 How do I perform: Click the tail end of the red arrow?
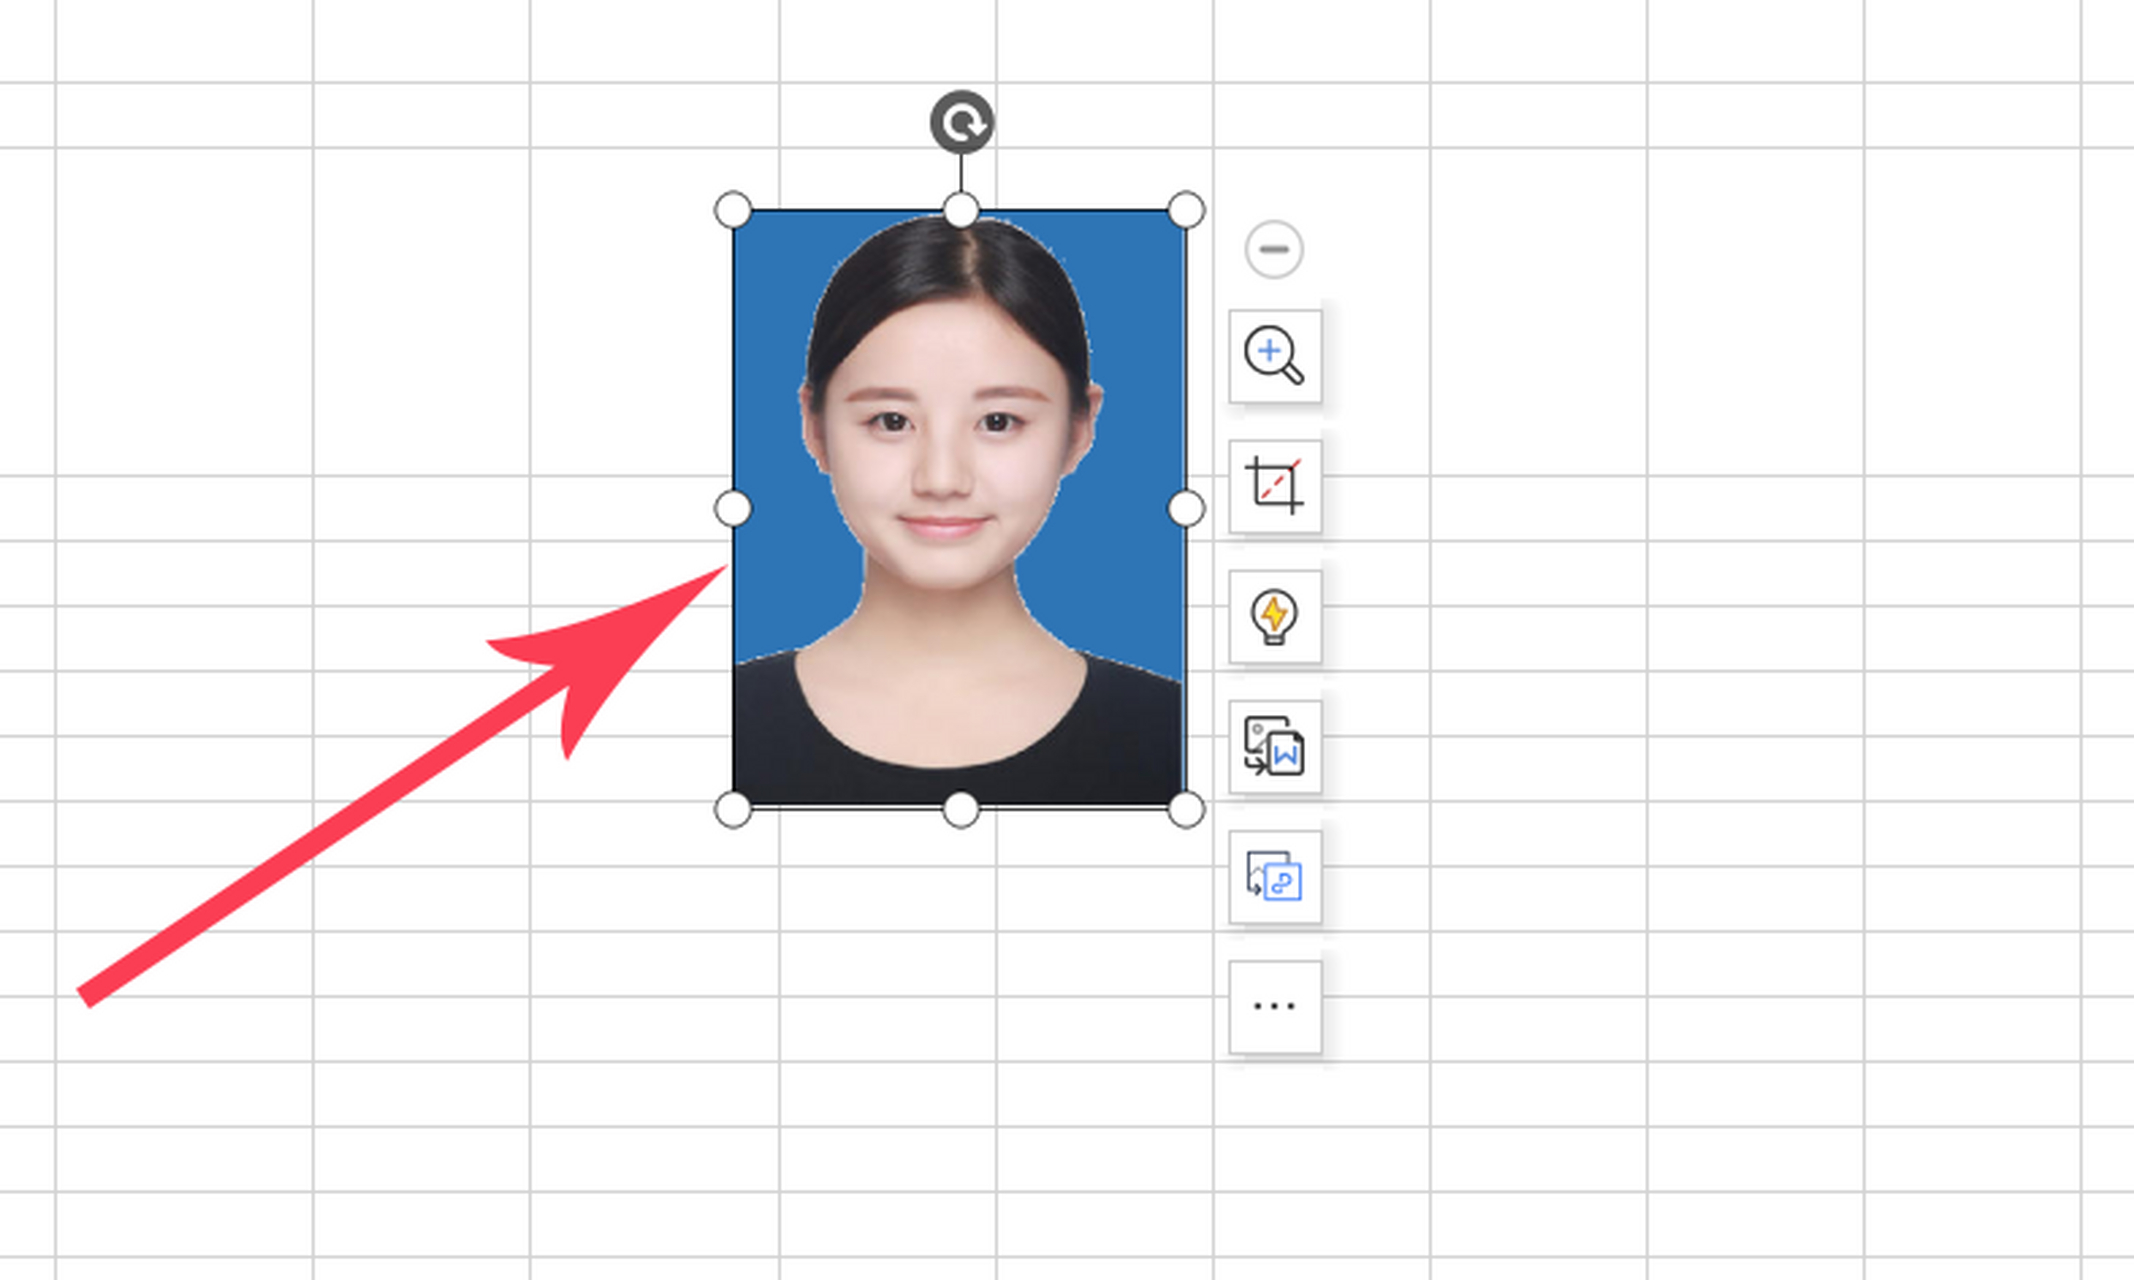tap(86, 997)
